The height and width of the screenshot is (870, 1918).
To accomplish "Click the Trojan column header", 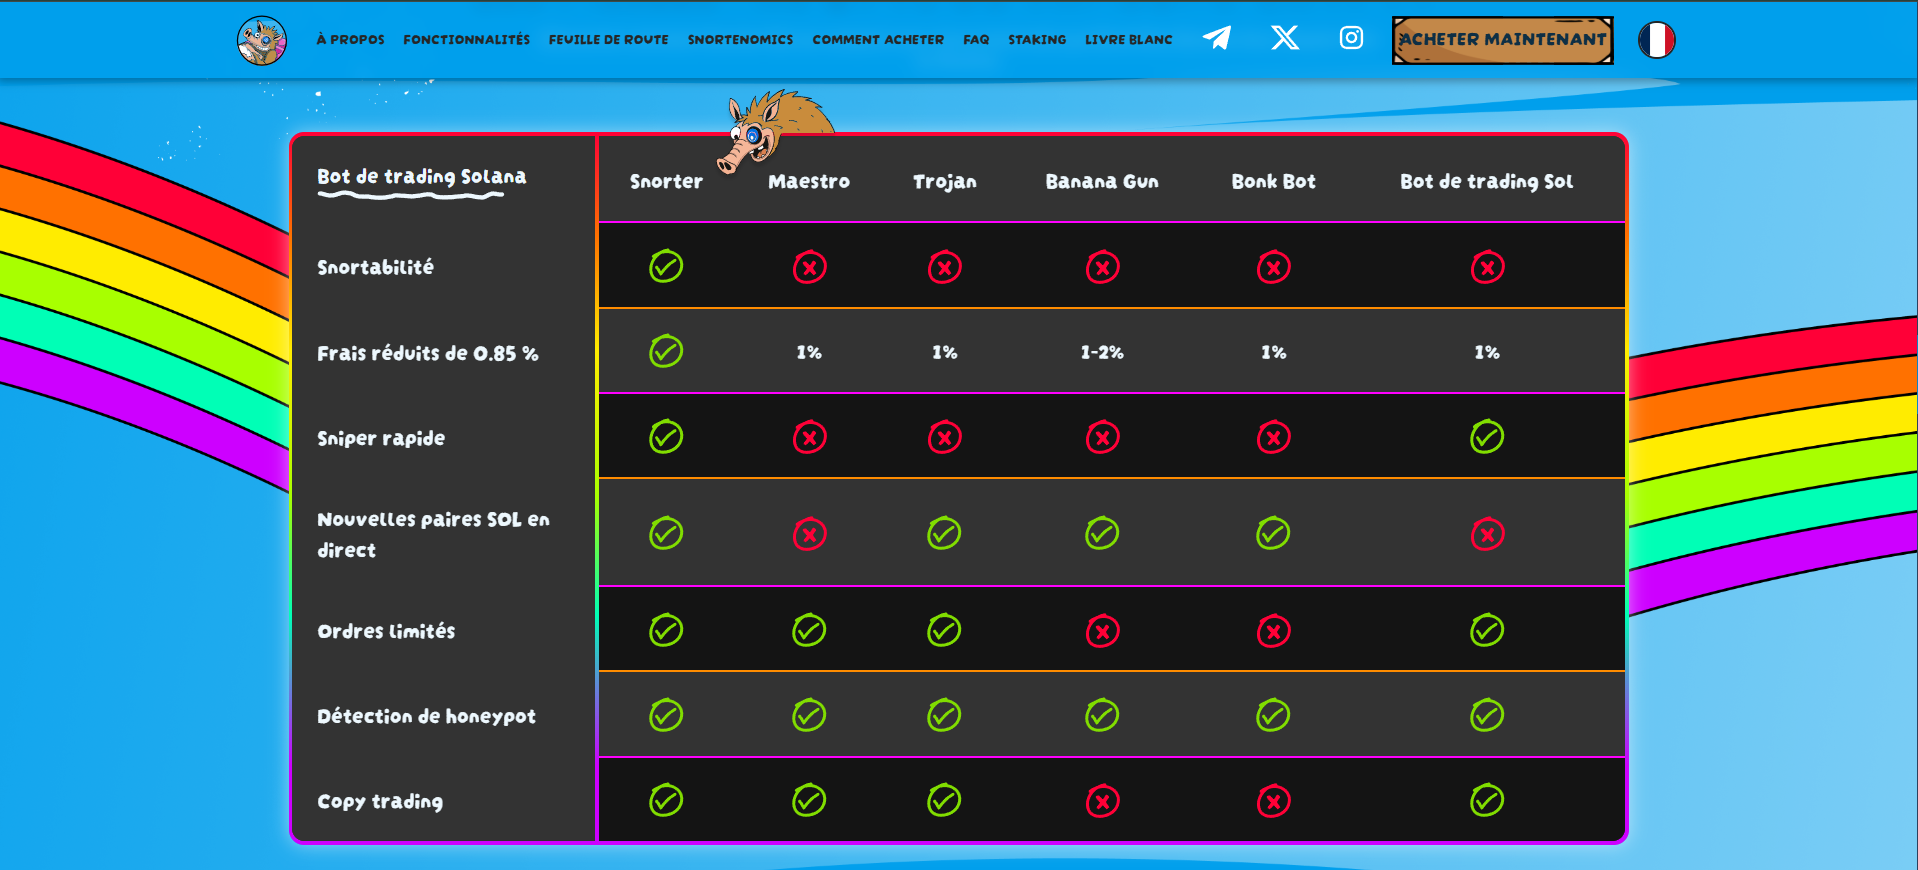I will coord(944,181).
